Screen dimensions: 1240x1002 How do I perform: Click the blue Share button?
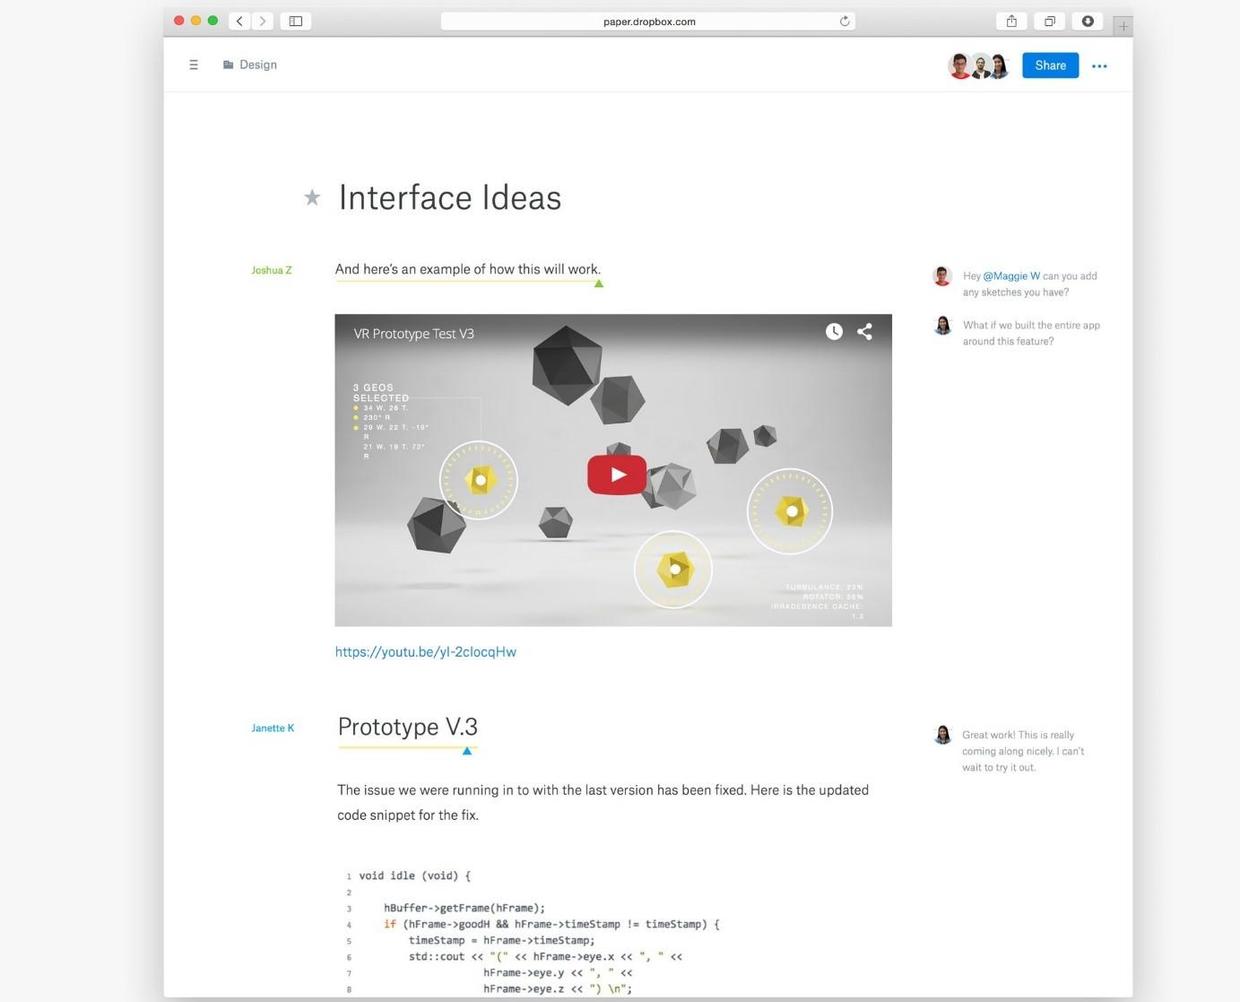1049,66
